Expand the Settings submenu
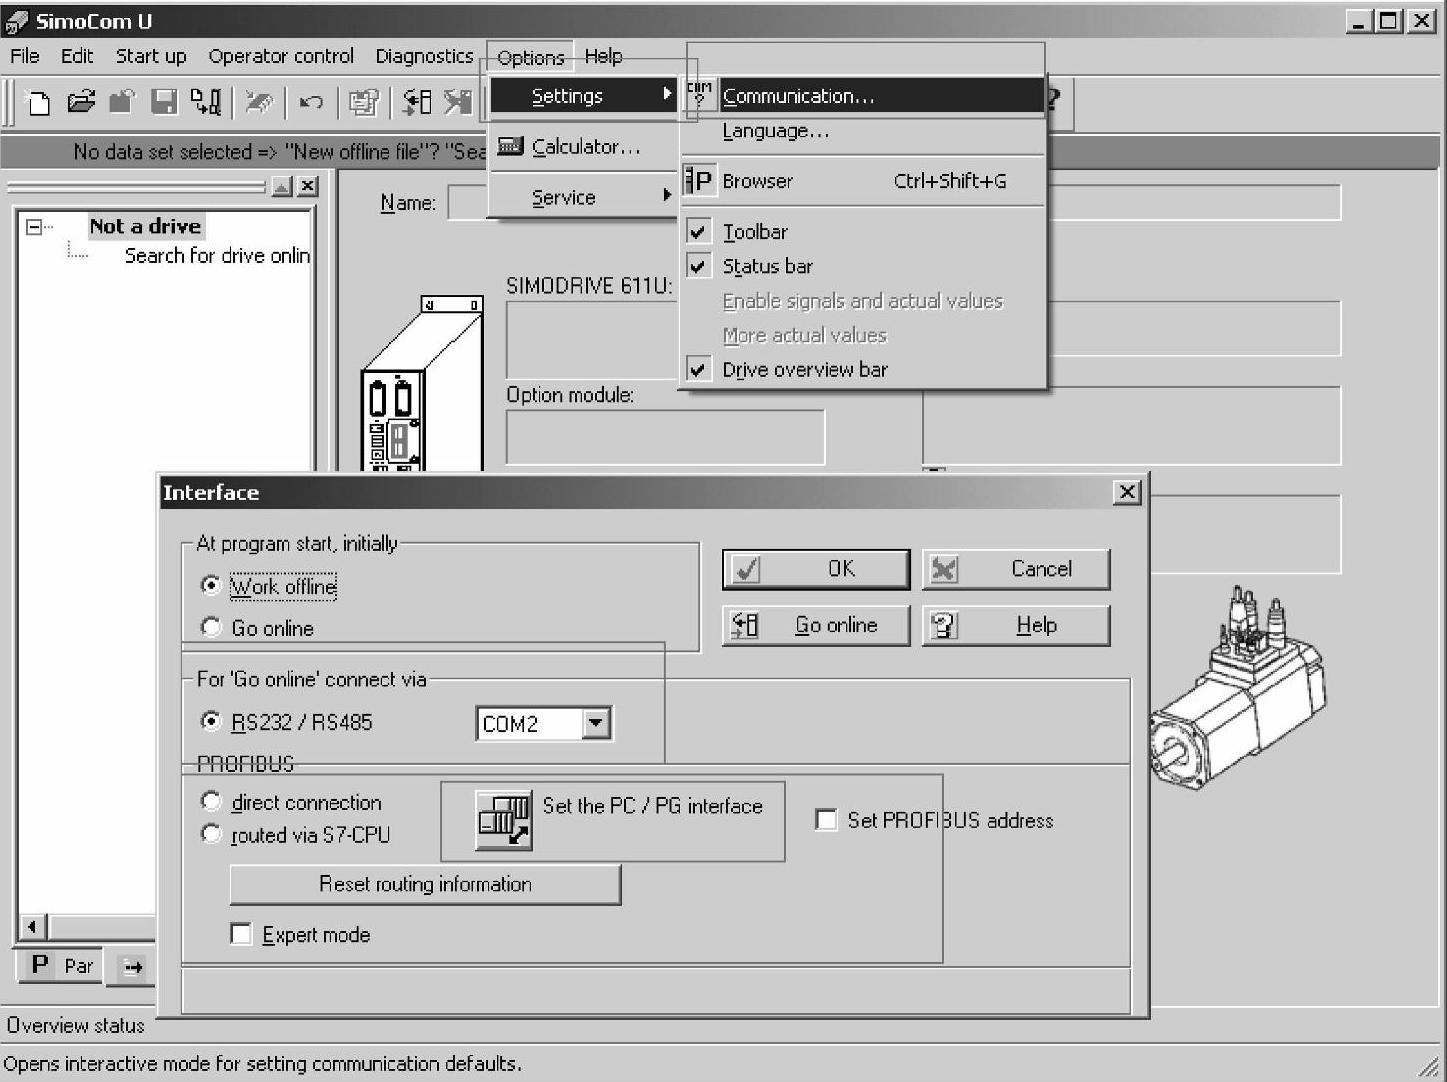The width and height of the screenshot is (1447, 1082). [584, 96]
